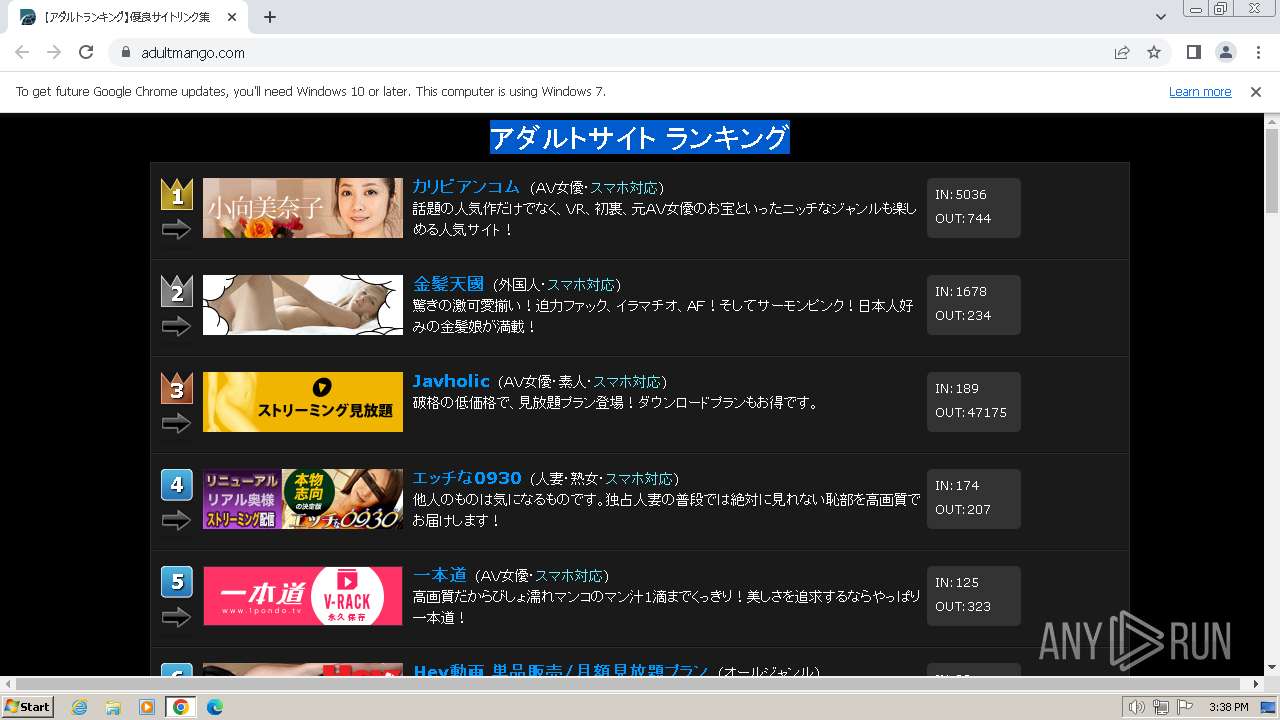
Task: Click the IN:174 counter text
Action: 957,486
